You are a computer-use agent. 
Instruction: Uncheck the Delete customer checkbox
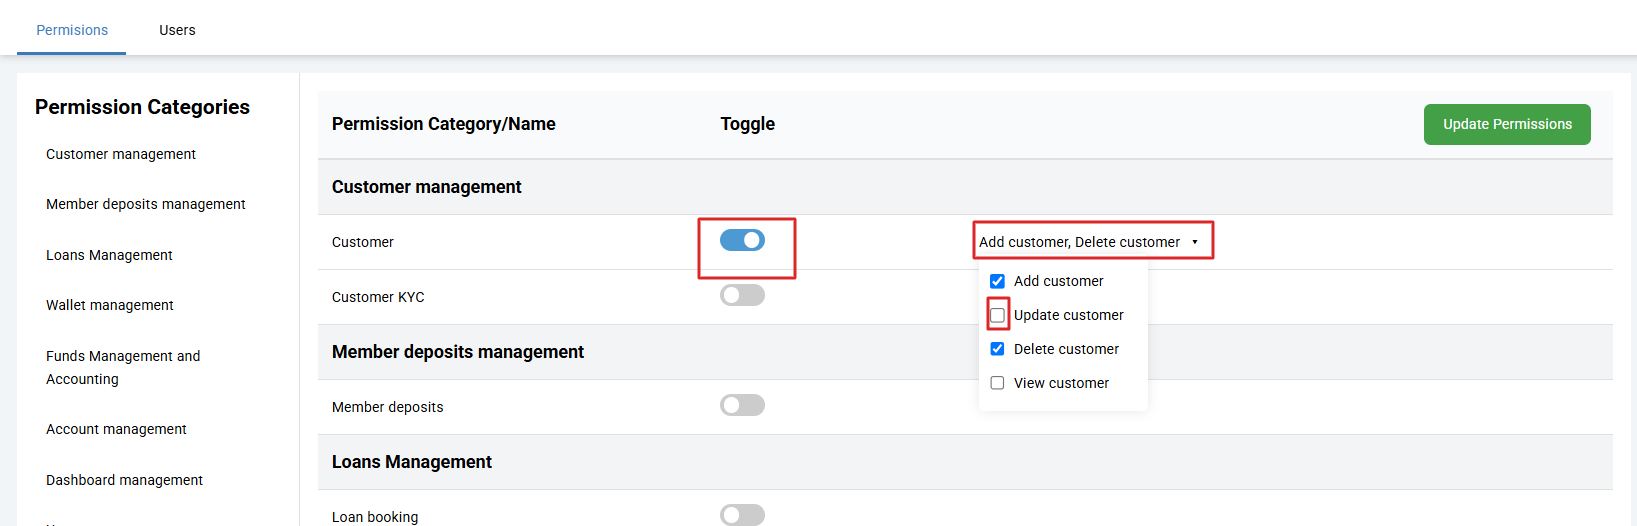pyautogui.click(x=997, y=349)
